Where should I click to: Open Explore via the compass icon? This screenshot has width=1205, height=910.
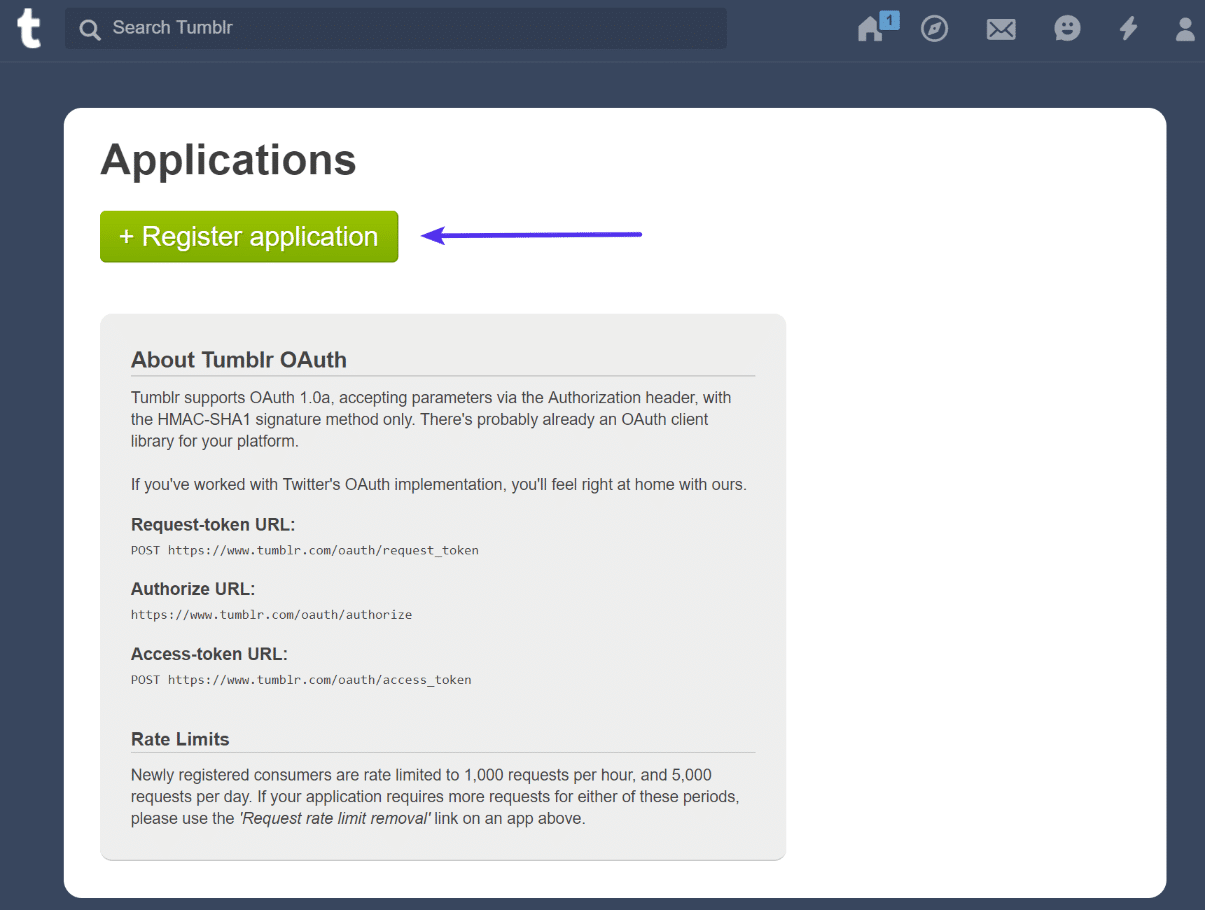point(934,28)
